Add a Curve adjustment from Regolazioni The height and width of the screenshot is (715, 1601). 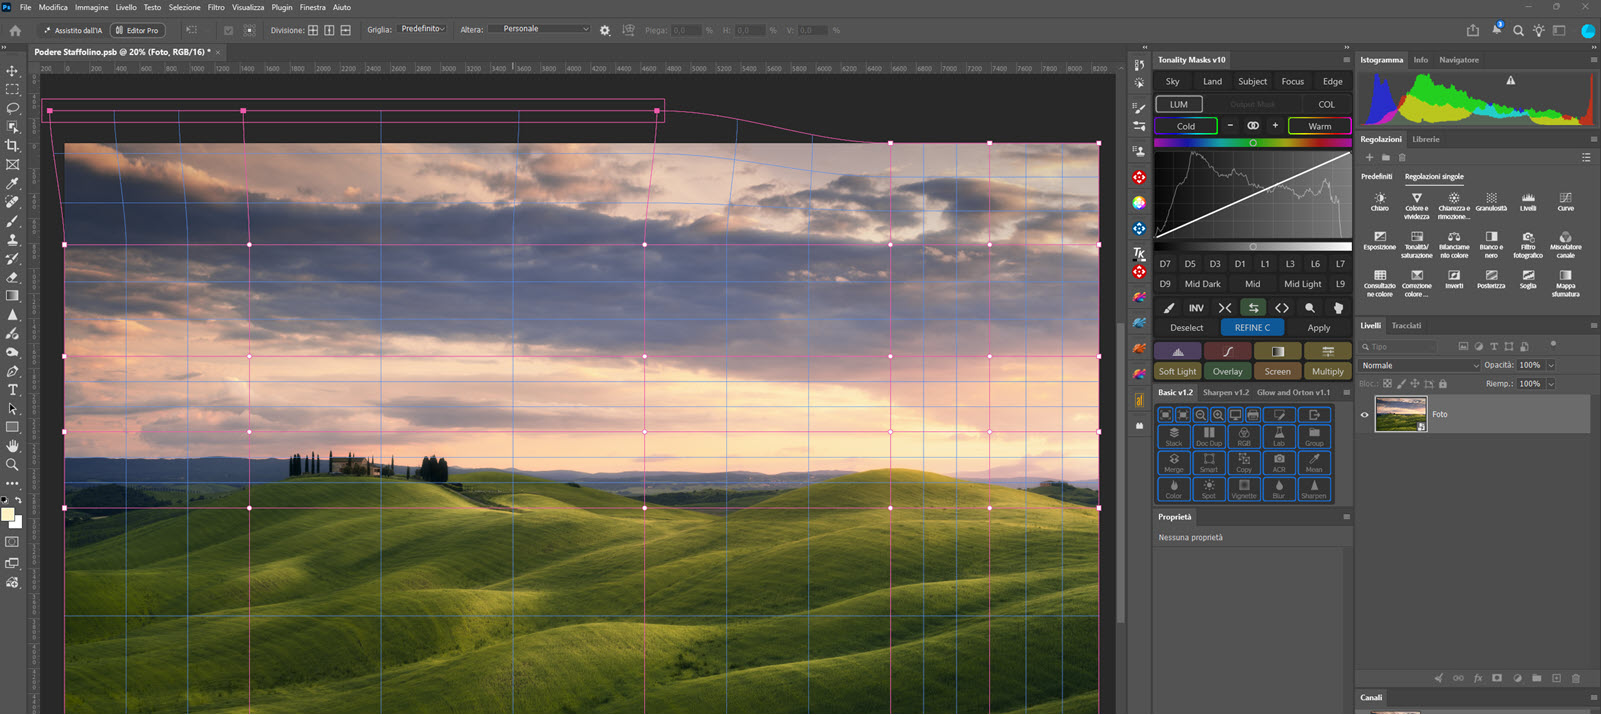coord(1565,202)
